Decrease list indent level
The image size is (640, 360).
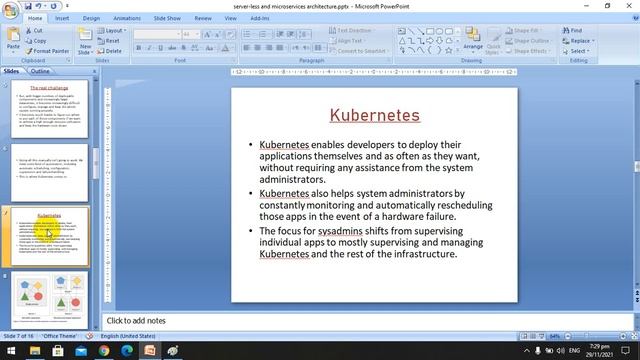coord(280,34)
